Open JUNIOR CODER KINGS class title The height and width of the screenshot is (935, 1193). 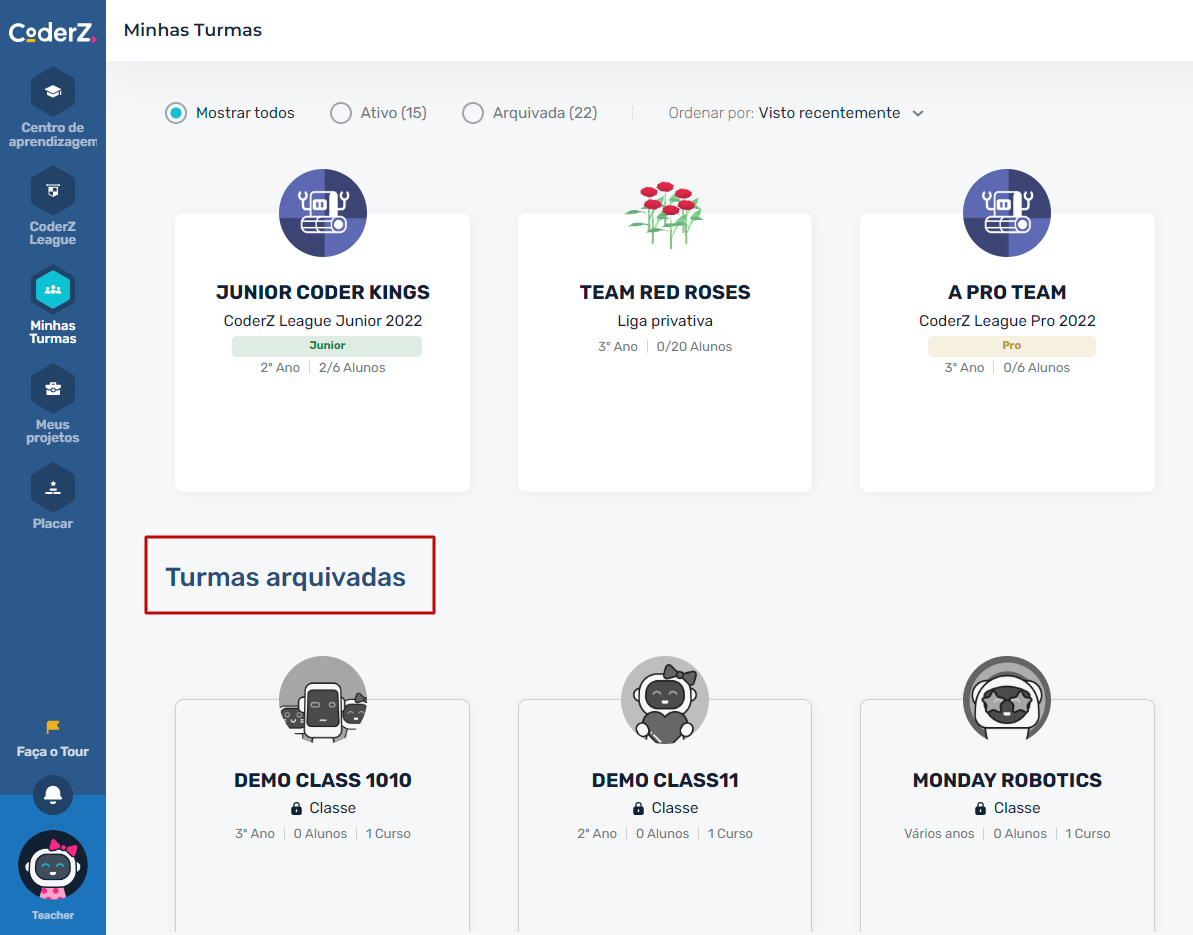tap(323, 292)
